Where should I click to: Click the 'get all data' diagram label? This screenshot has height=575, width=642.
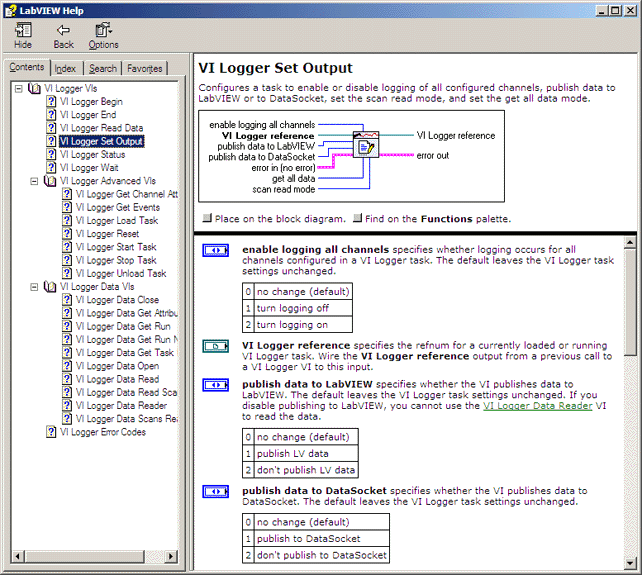click(x=294, y=179)
